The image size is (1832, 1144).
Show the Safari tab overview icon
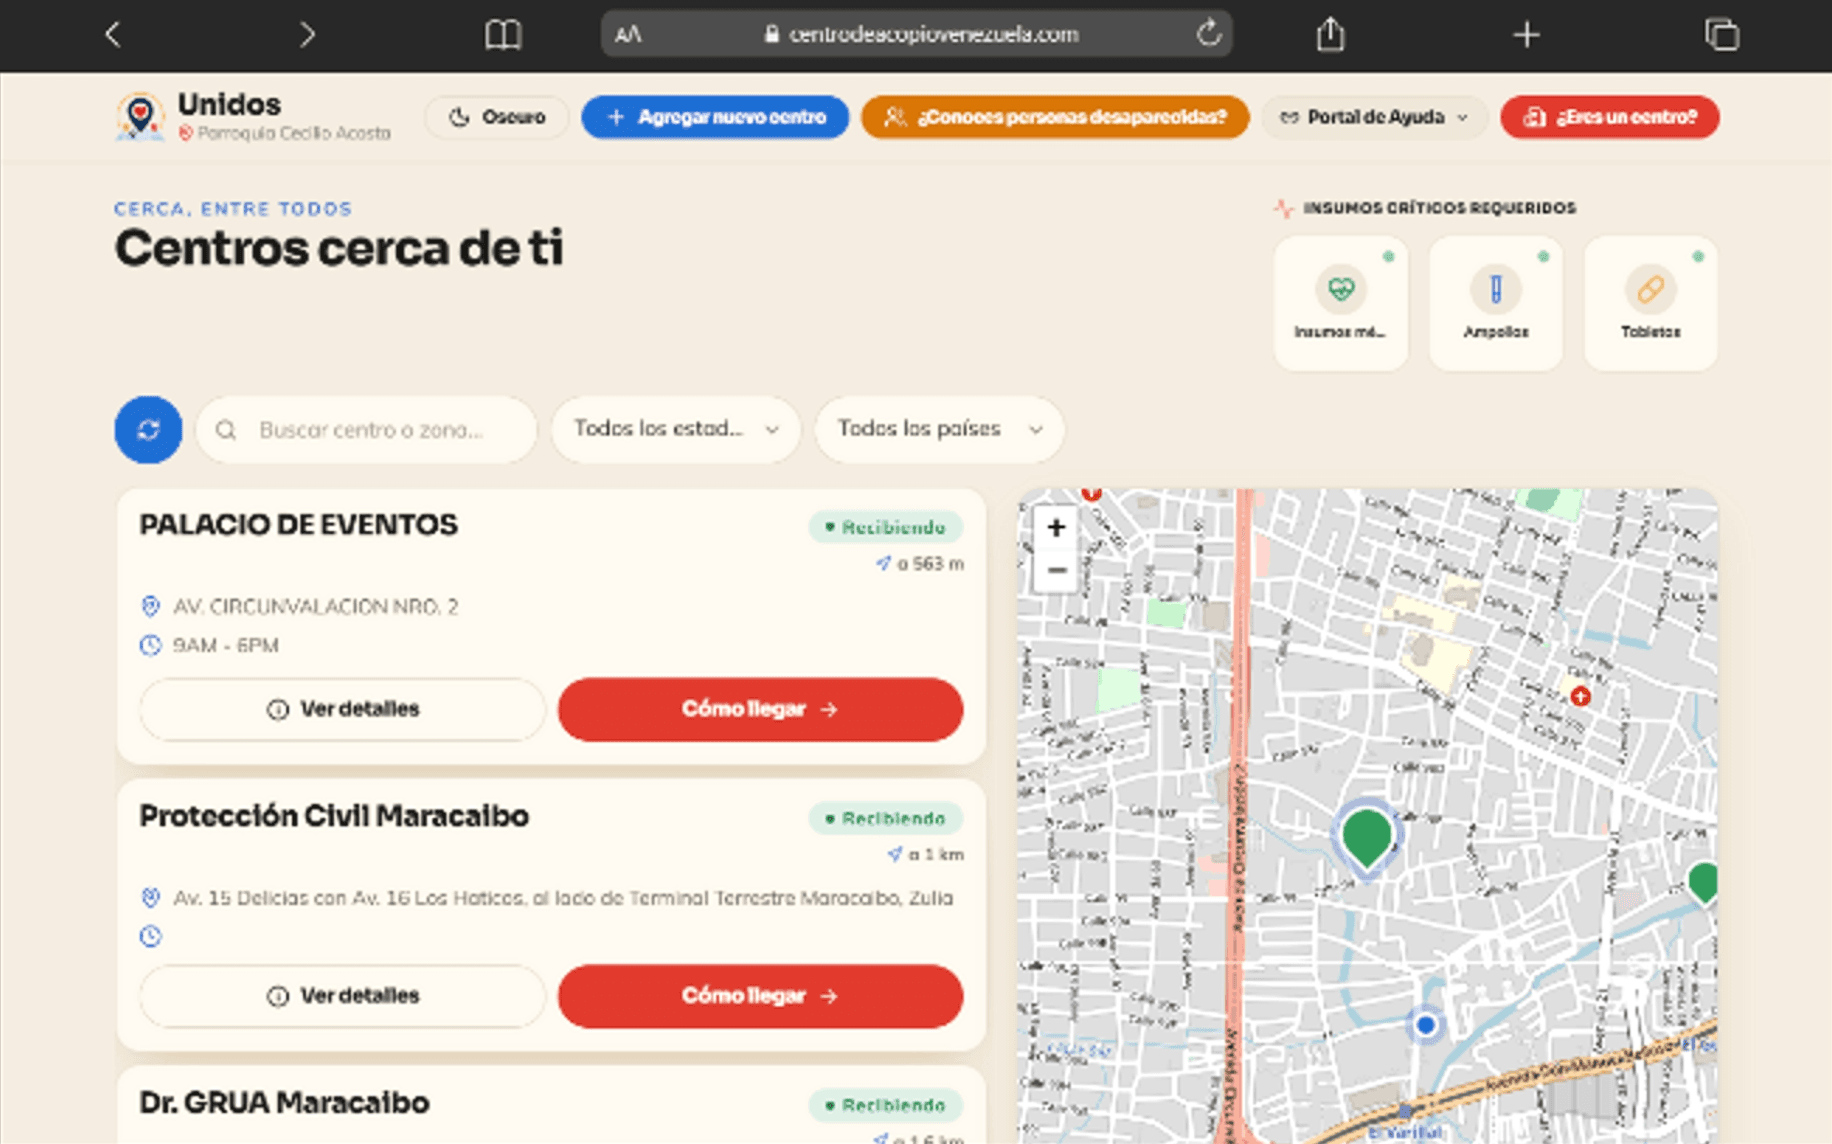(x=1722, y=35)
